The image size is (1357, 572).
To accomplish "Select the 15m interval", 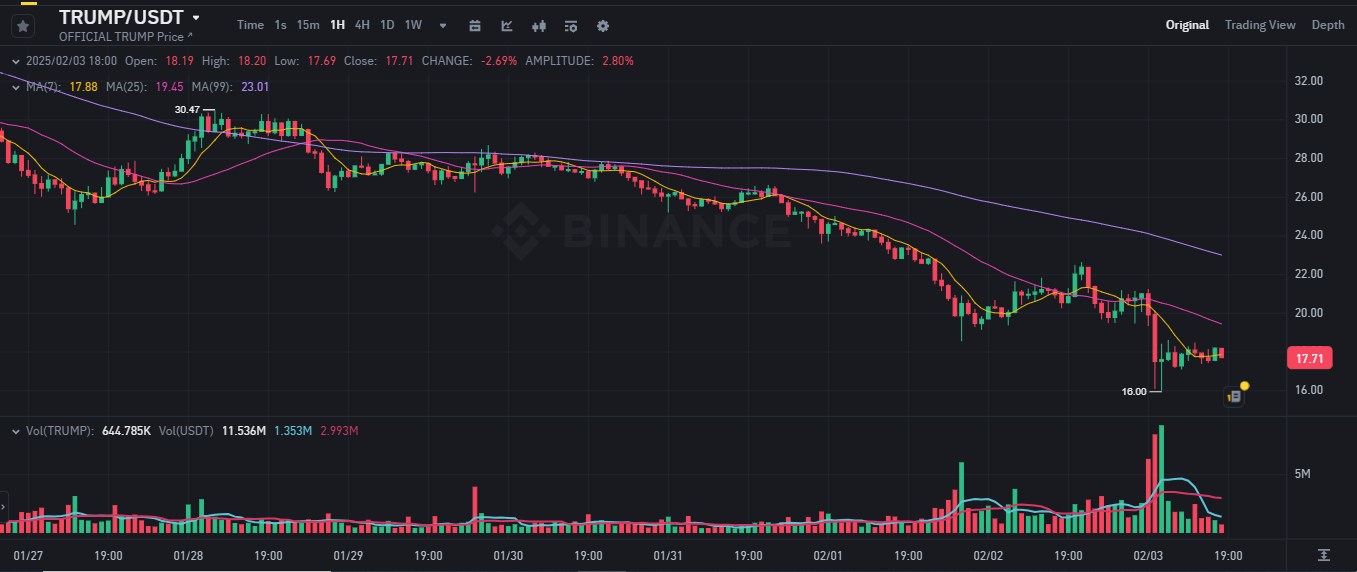I will [x=308, y=25].
